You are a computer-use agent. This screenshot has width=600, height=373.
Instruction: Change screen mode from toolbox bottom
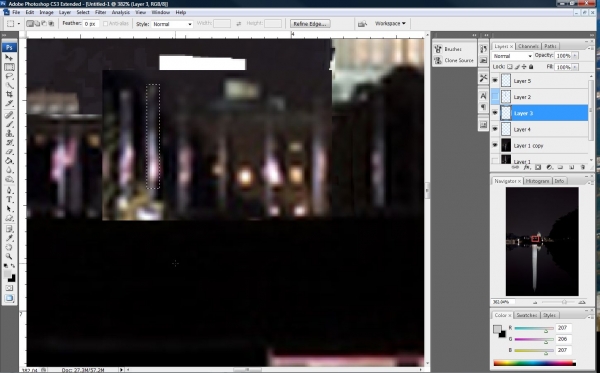[x=9, y=298]
